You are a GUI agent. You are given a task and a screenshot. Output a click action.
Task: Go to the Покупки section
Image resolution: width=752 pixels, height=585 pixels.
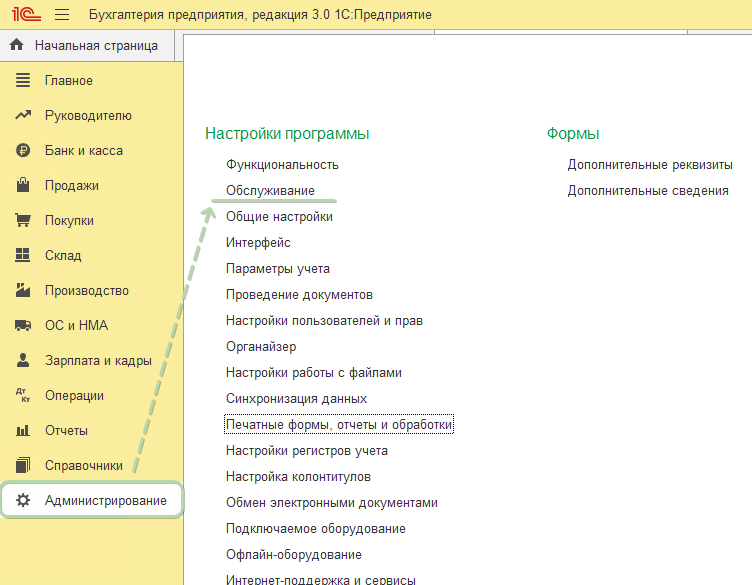91,220
